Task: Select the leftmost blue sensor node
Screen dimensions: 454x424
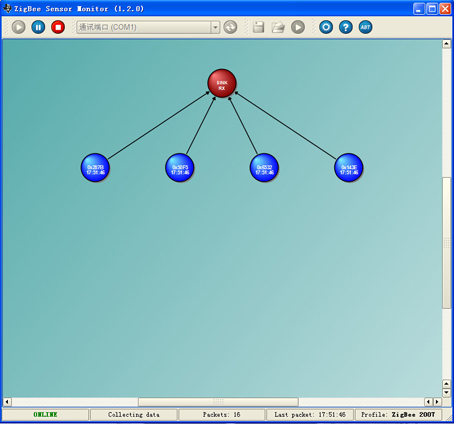Action: [95, 168]
